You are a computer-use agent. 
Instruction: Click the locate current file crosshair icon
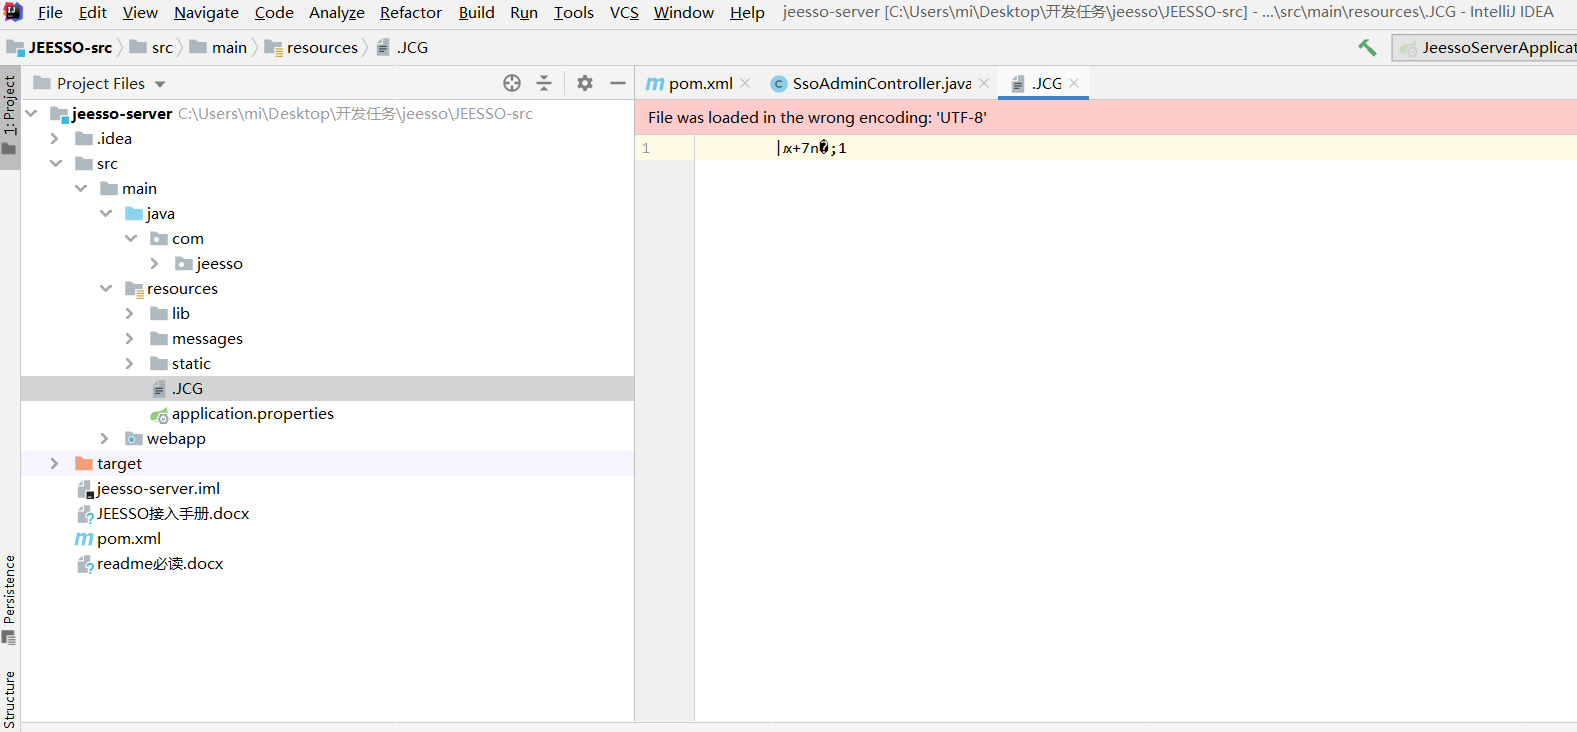(512, 83)
